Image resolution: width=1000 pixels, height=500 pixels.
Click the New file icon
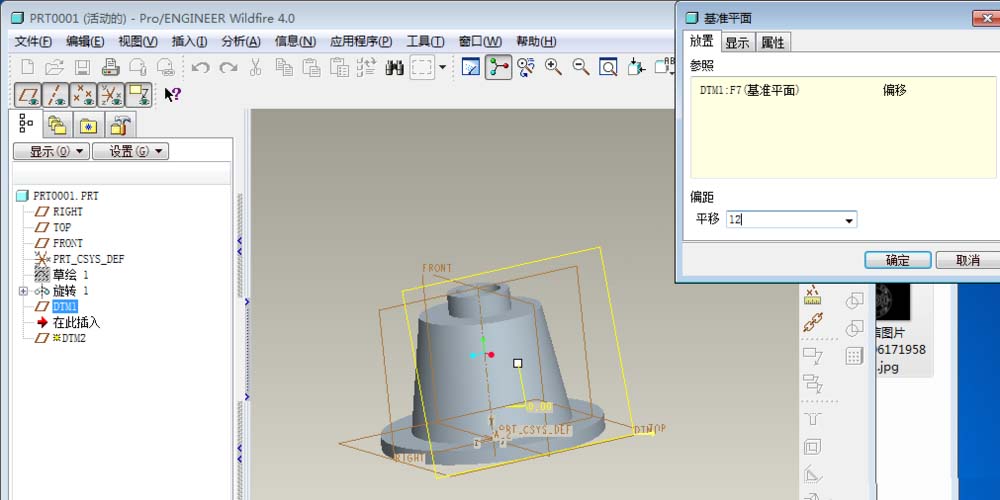coord(27,67)
